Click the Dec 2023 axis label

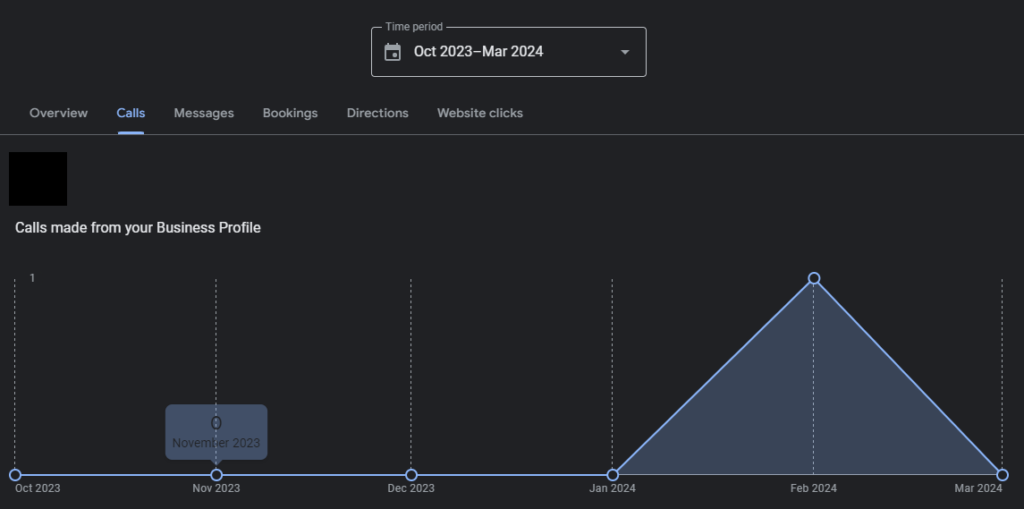click(x=411, y=489)
